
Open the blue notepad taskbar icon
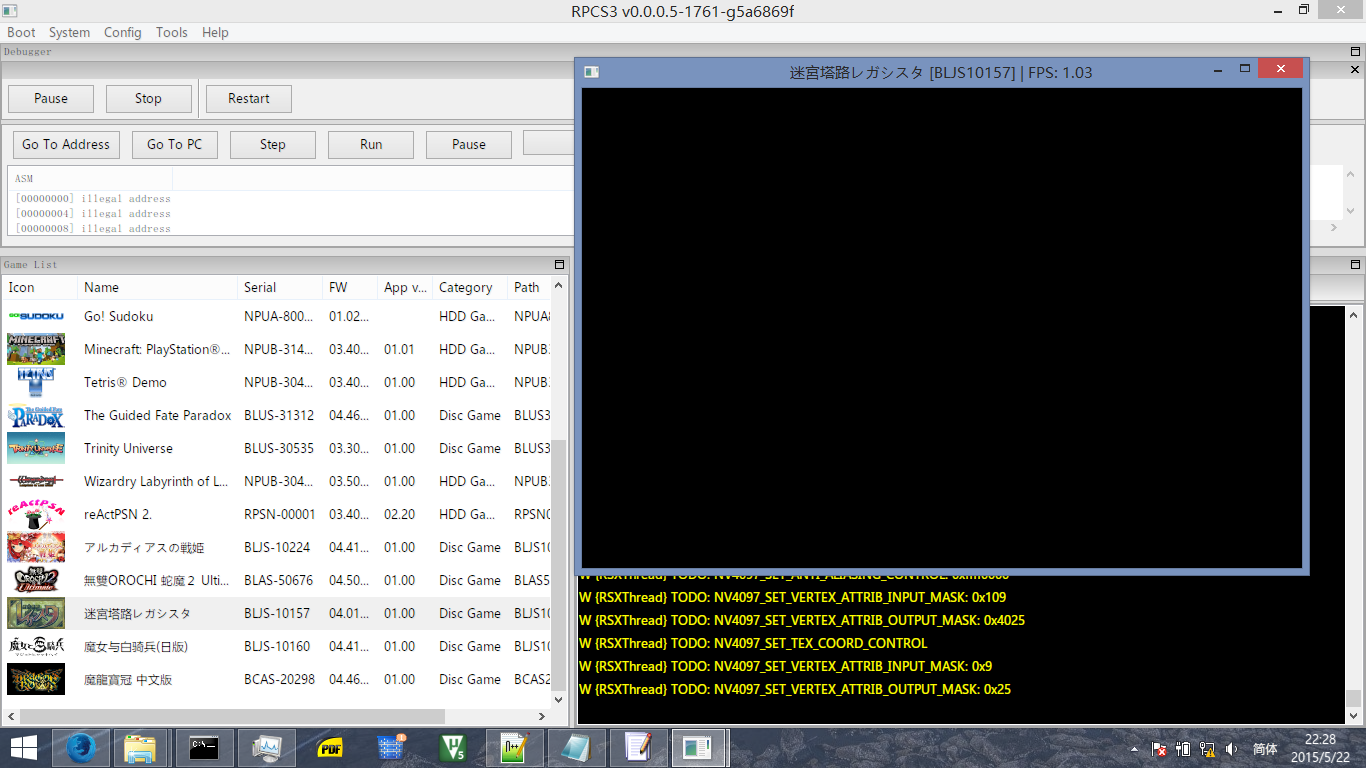point(577,748)
